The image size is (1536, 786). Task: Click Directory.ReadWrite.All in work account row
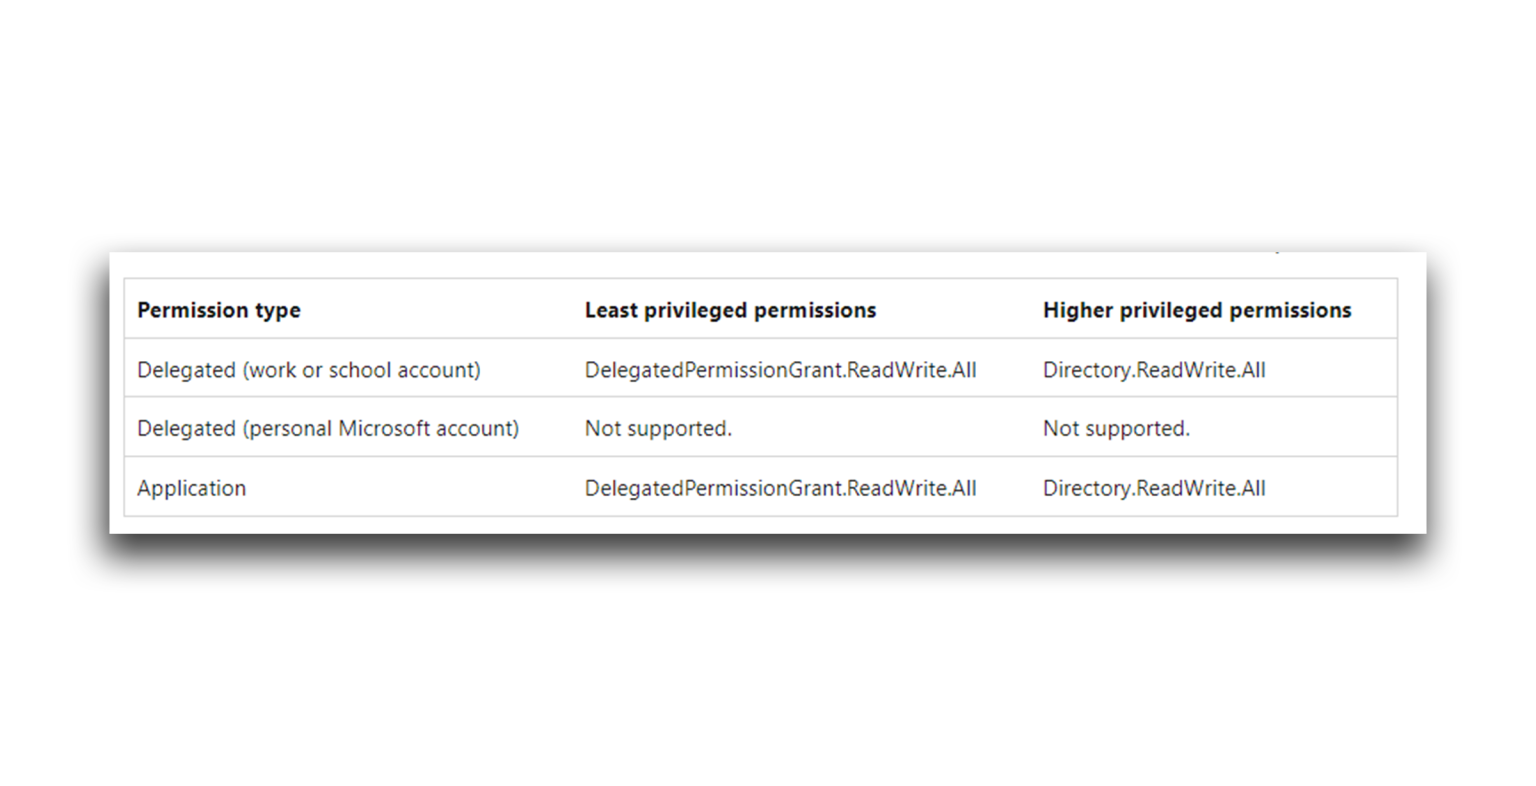pos(1154,370)
